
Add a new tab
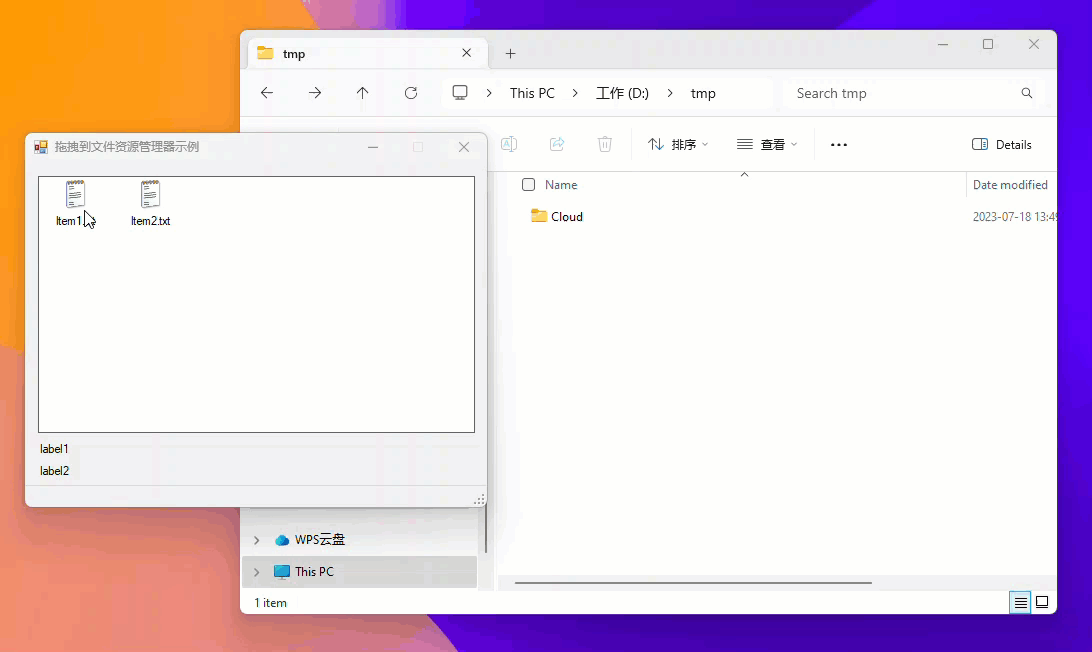click(510, 54)
